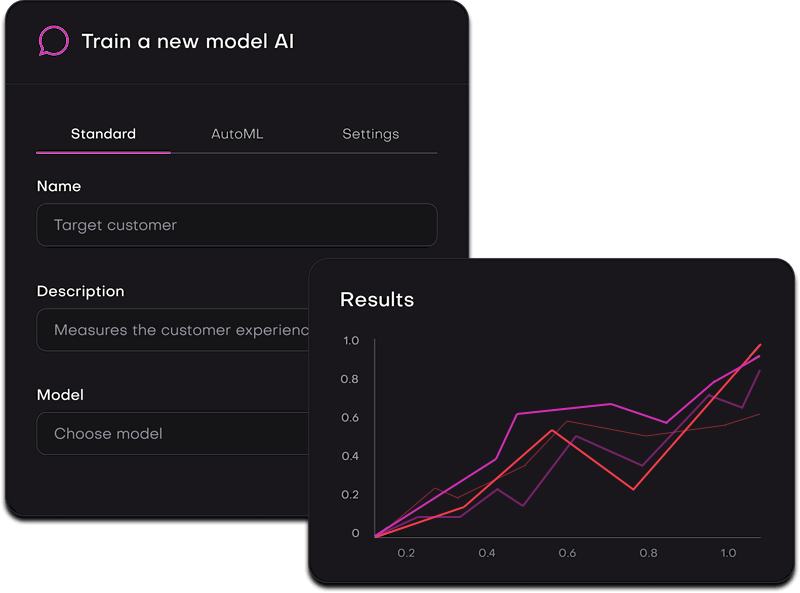Click the Name input field

pyautogui.click(x=237, y=224)
